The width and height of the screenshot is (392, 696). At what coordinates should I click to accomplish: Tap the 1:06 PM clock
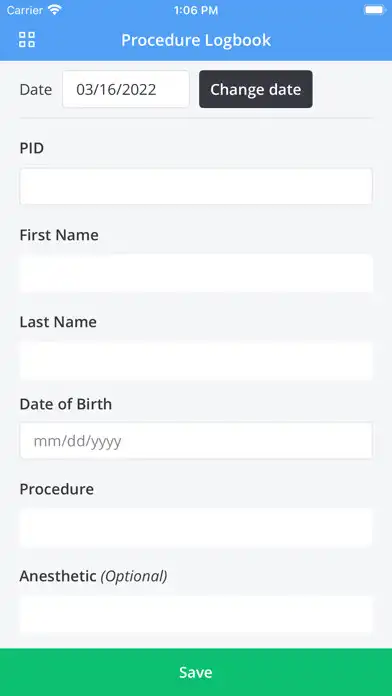coord(196,10)
